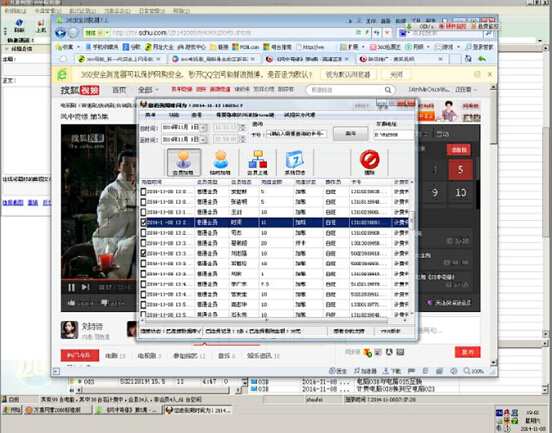Click the zoom 100% magnifier in status bar

467,371
